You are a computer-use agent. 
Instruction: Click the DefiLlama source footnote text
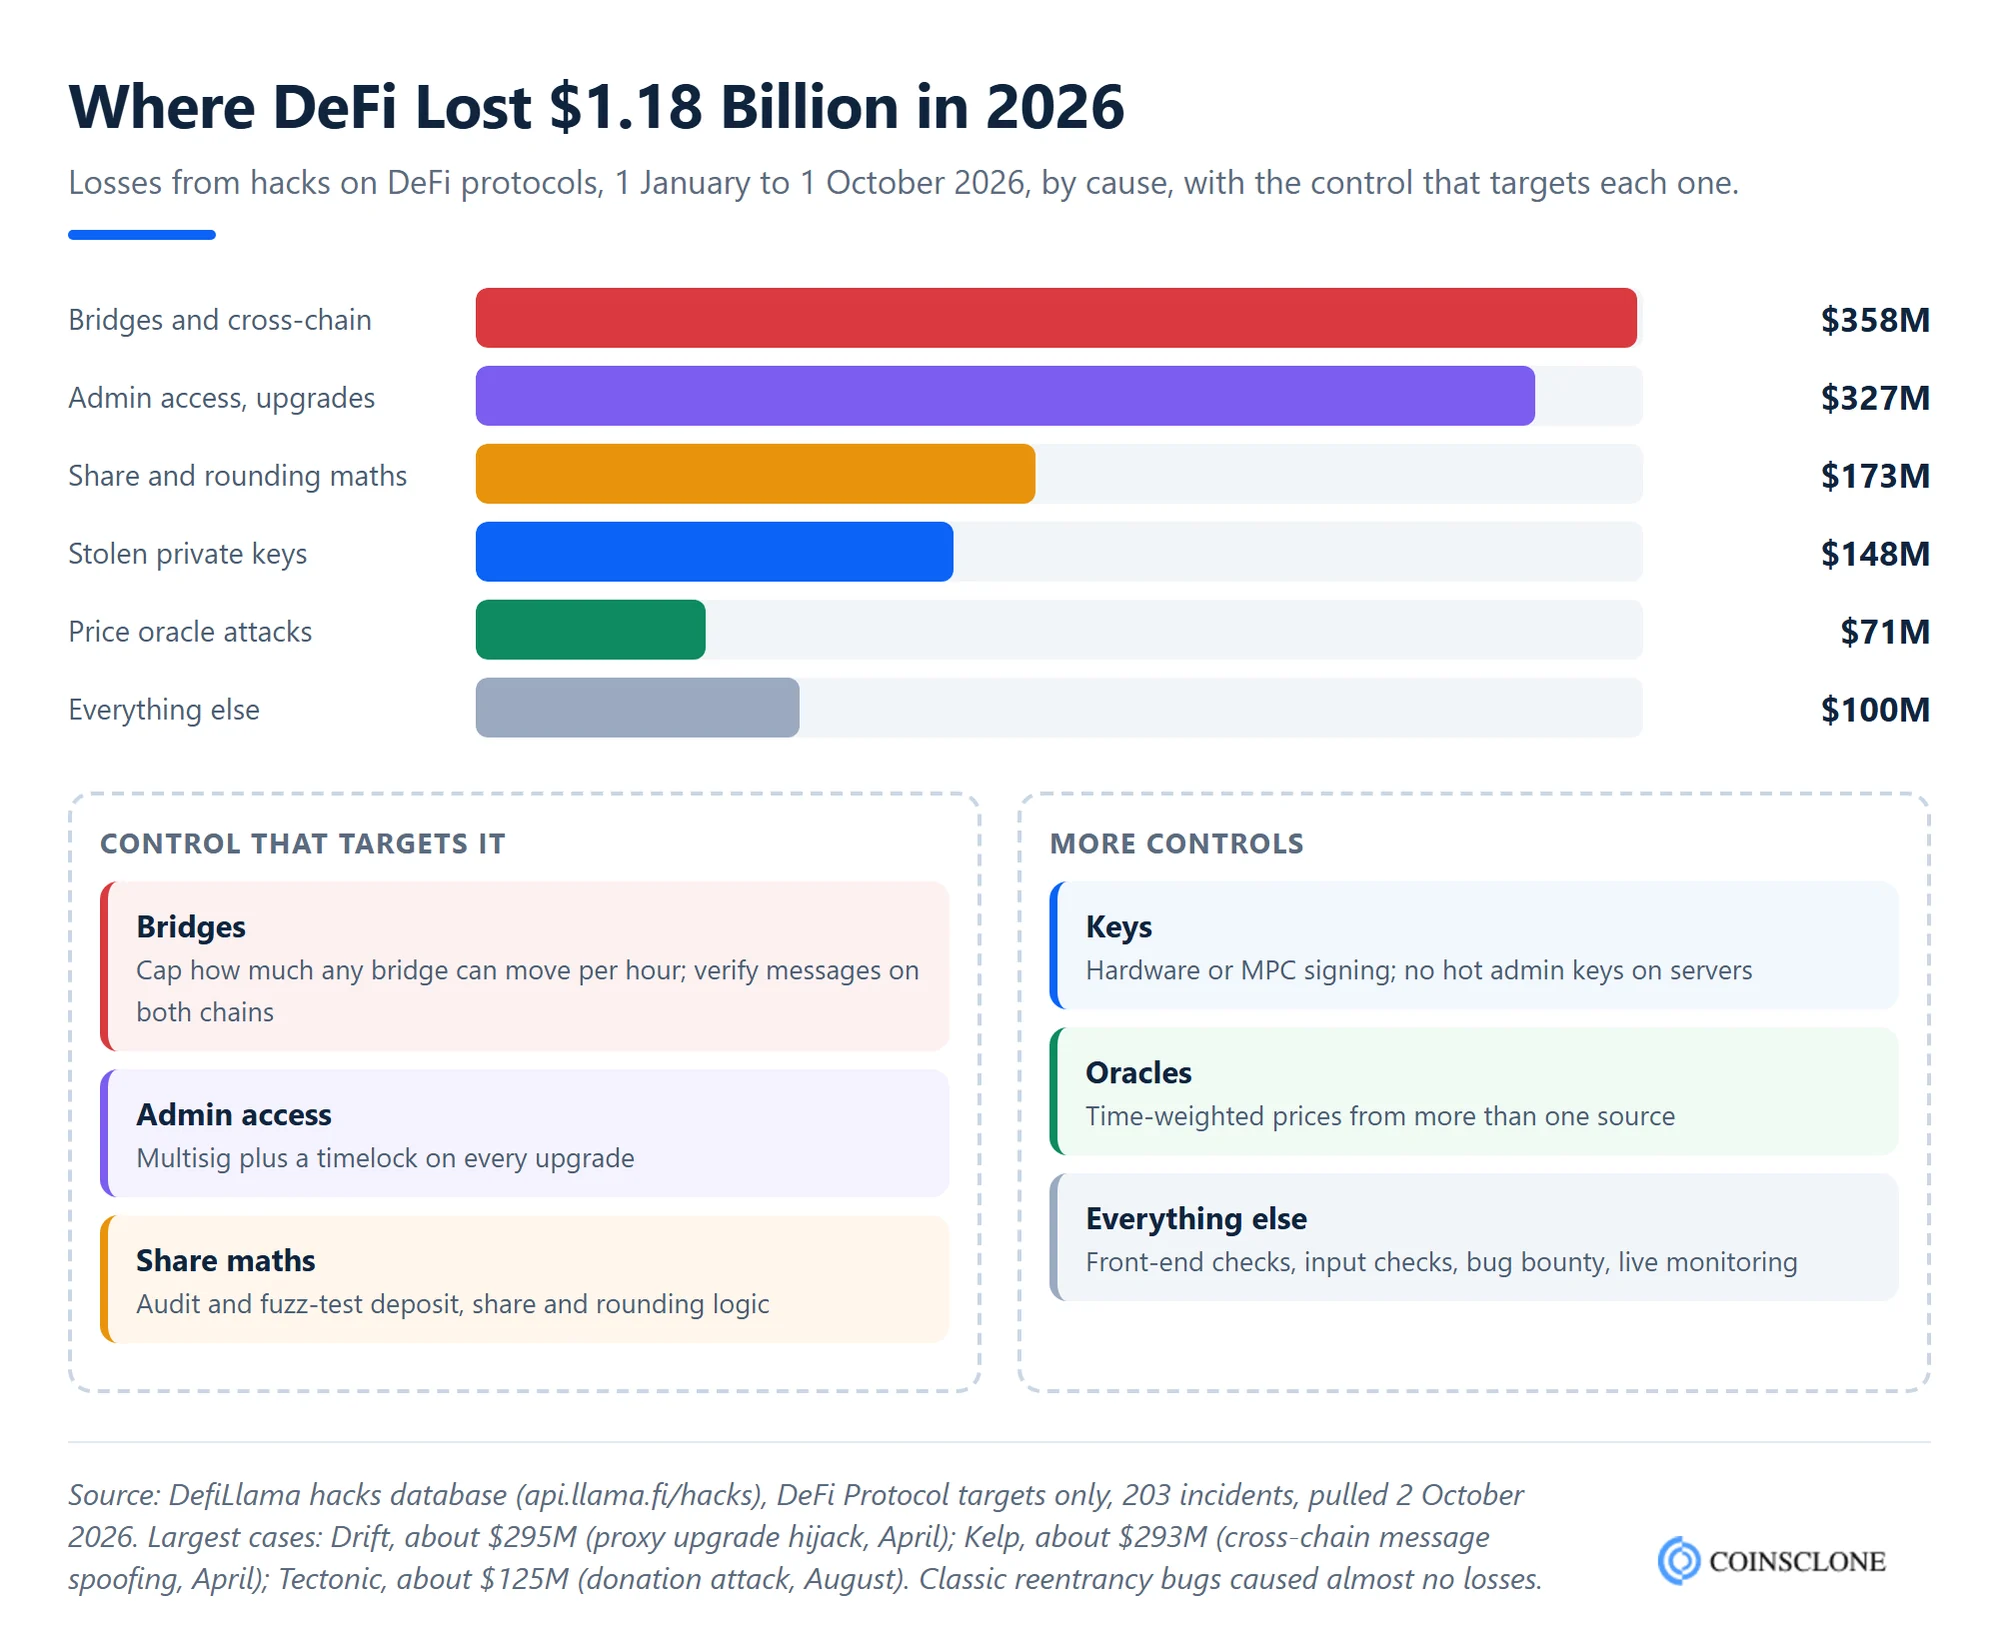point(805,1537)
